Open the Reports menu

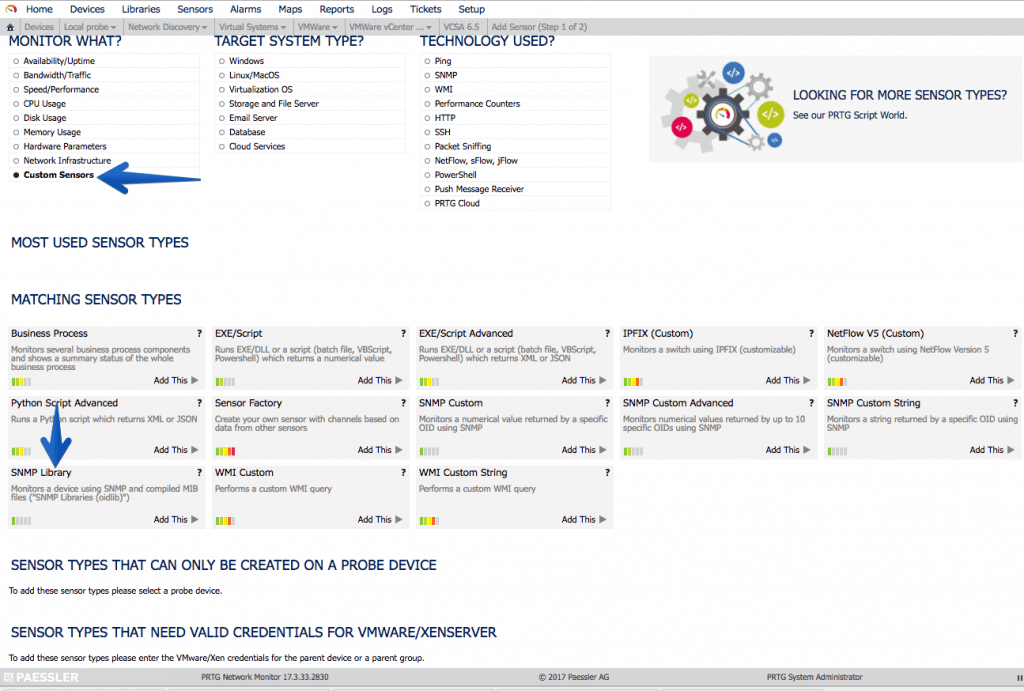[336, 9]
